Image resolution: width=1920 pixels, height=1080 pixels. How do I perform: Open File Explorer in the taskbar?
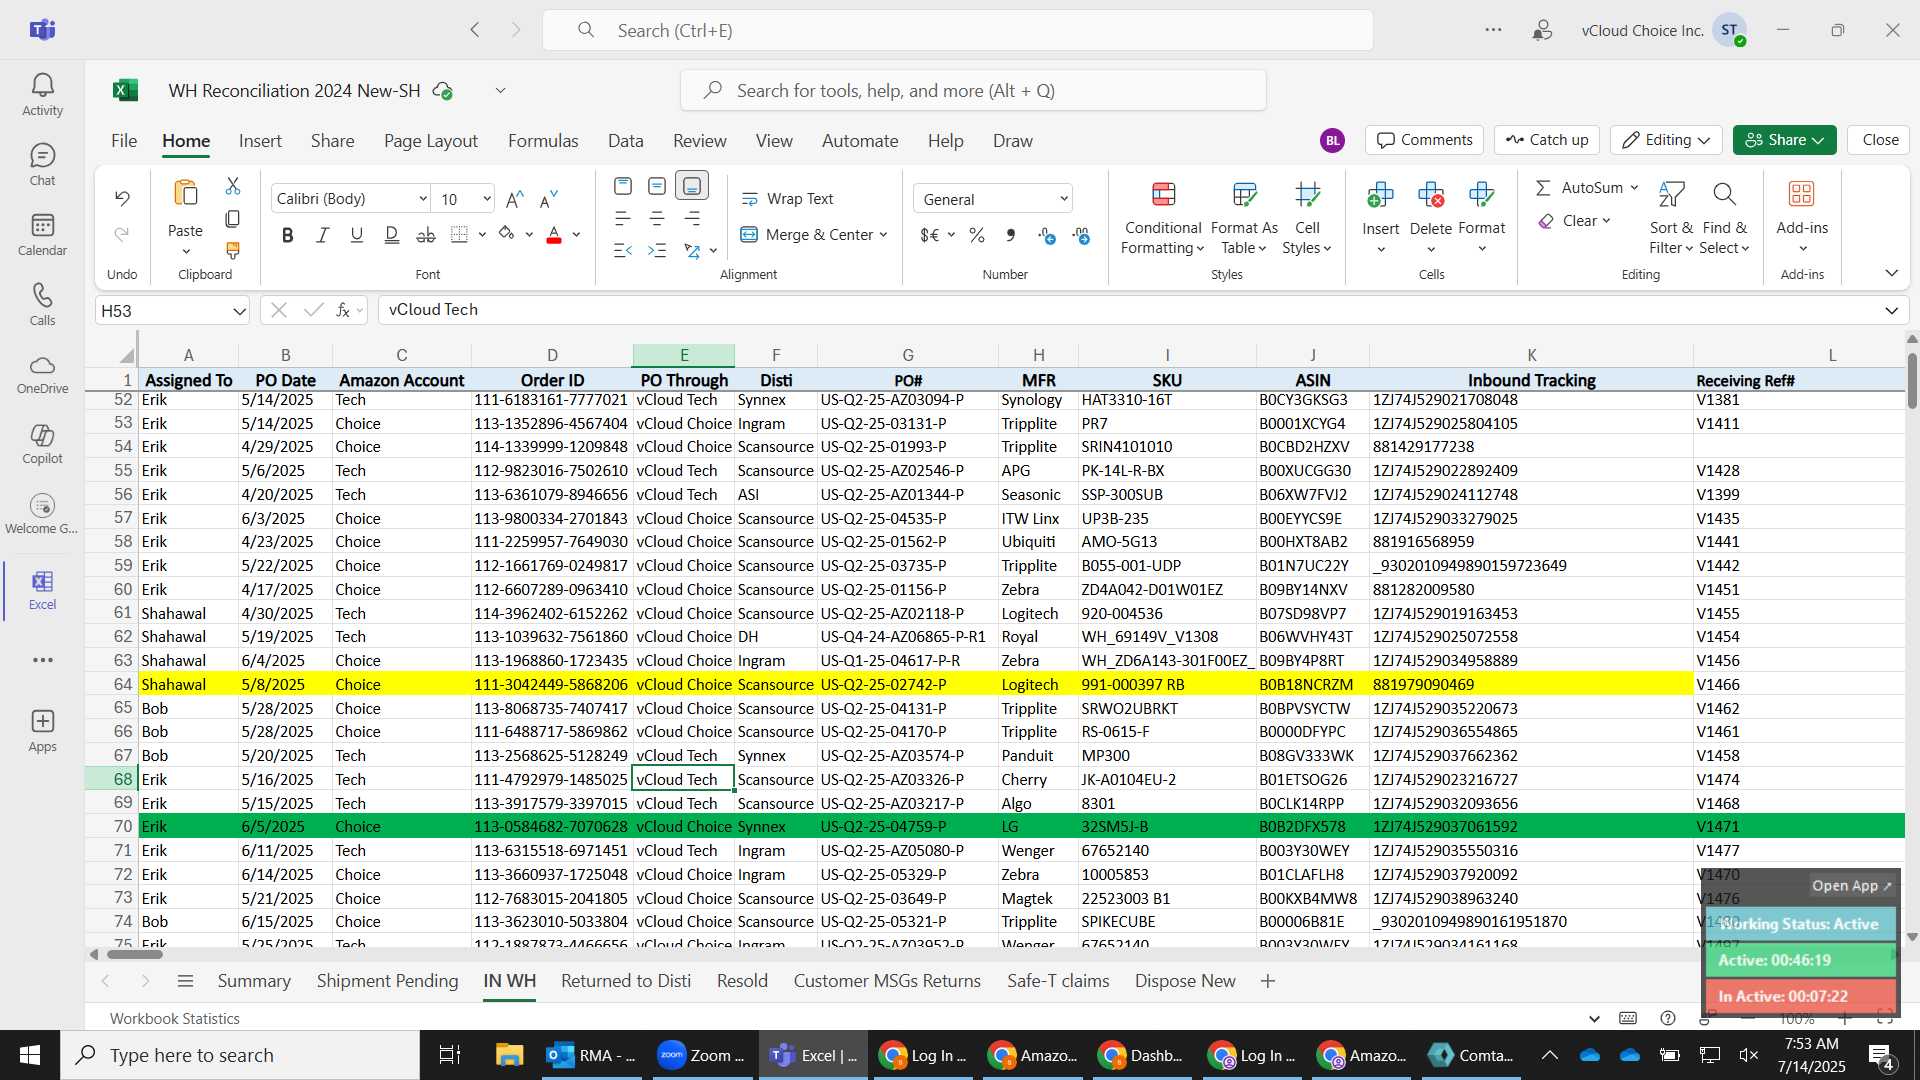pyautogui.click(x=509, y=1055)
